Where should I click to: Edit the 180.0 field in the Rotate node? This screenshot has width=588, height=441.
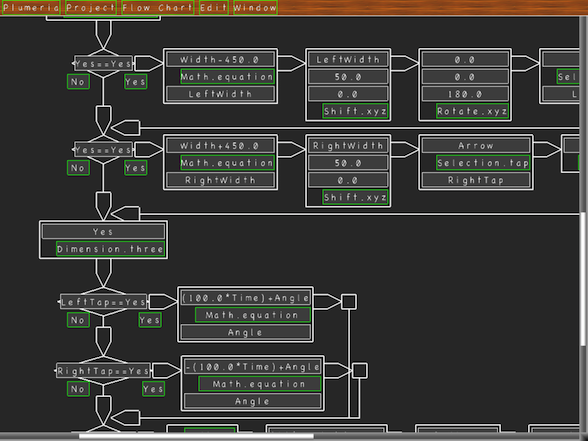click(465, 94)
